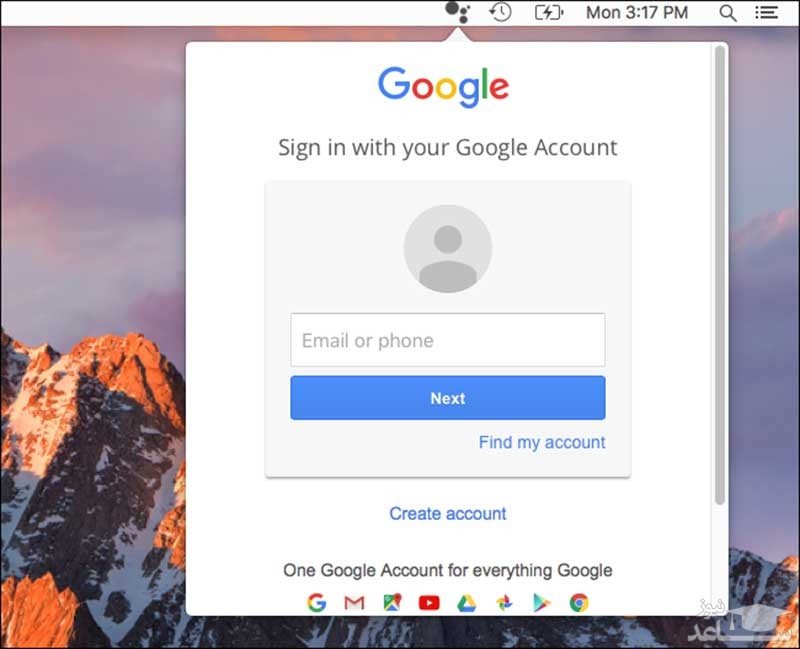The width and height of the screenshot is (800, 649).
Task: Open the Notification Center list icon
Action: [x=766, y=12]
